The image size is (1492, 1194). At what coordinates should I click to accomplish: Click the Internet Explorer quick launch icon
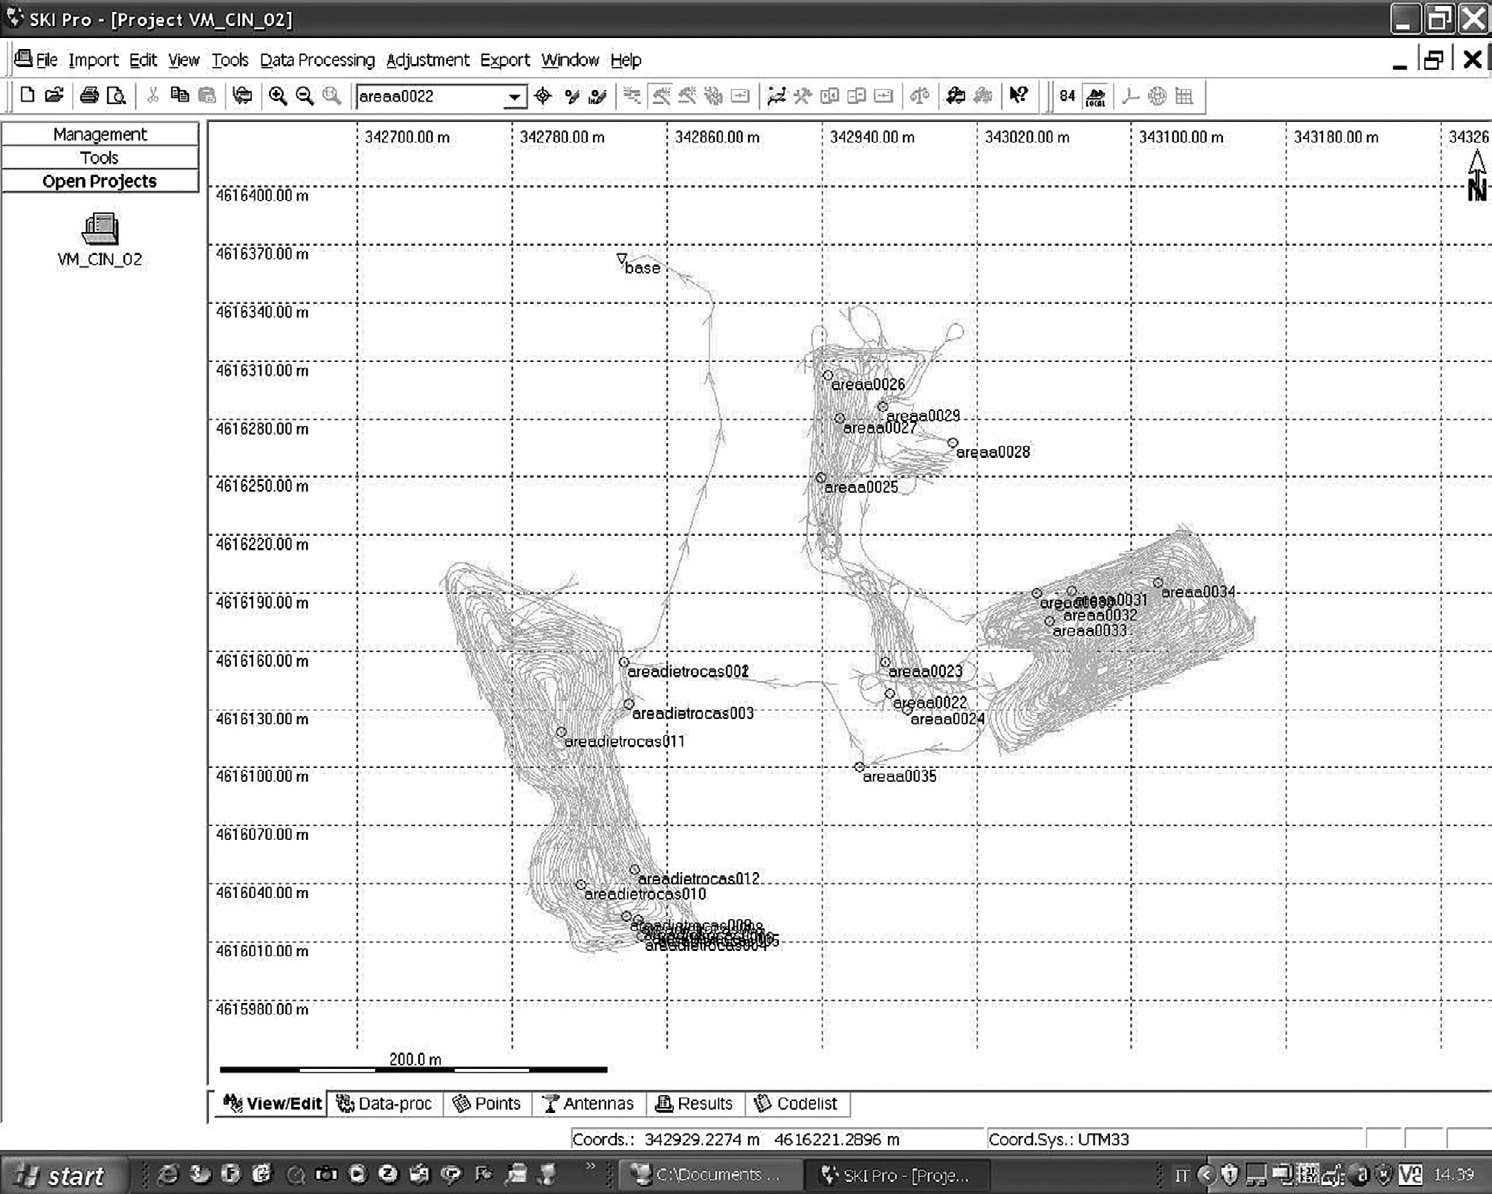pyautogui.click(x=169, y=1175)
